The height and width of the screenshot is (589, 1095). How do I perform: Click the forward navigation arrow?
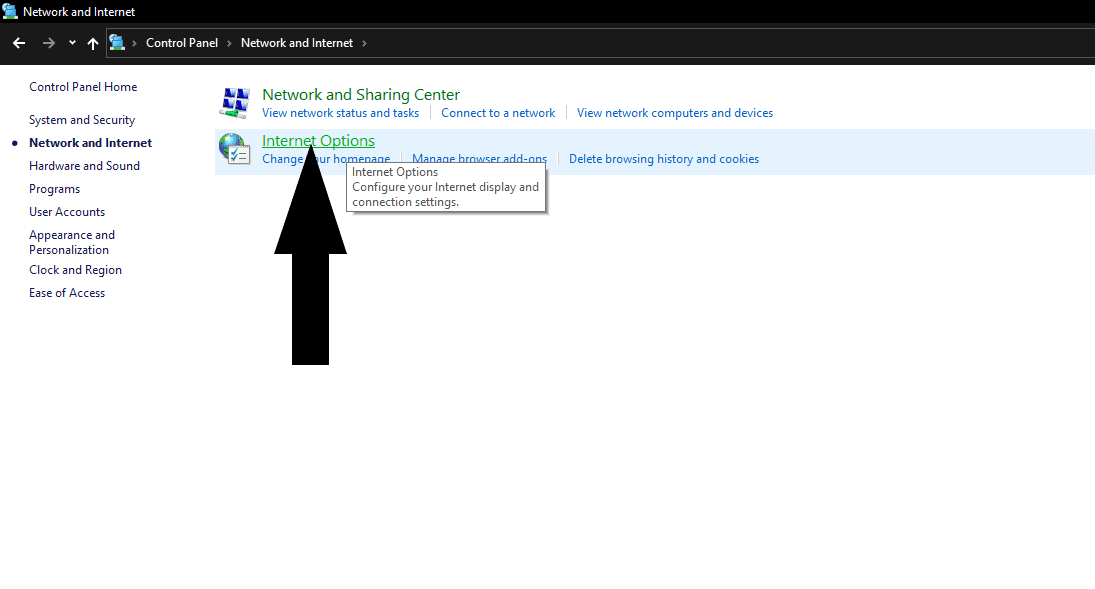(48, 43)
